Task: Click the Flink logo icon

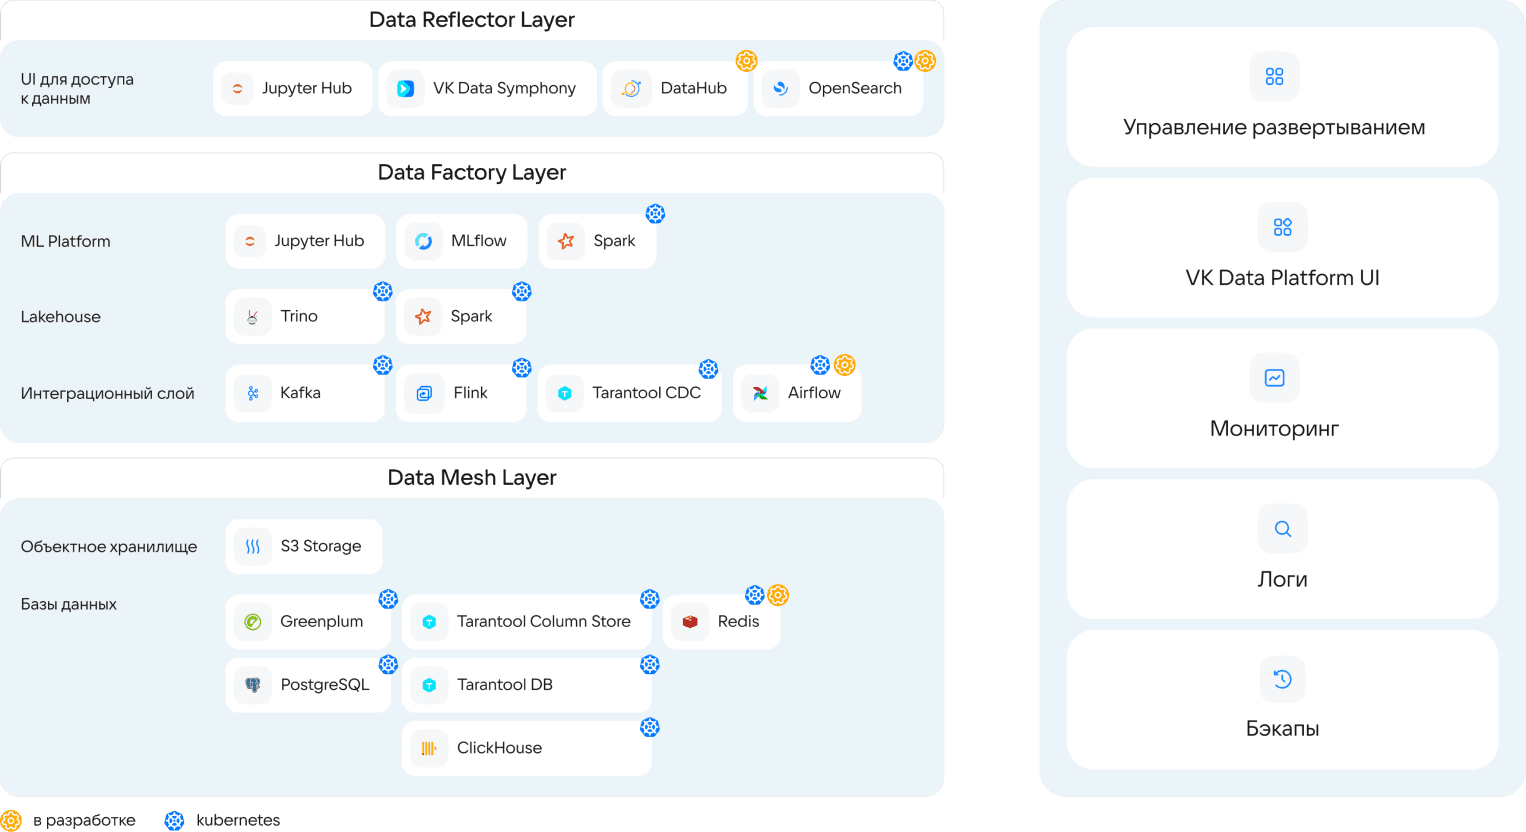Action: point(424,394)
